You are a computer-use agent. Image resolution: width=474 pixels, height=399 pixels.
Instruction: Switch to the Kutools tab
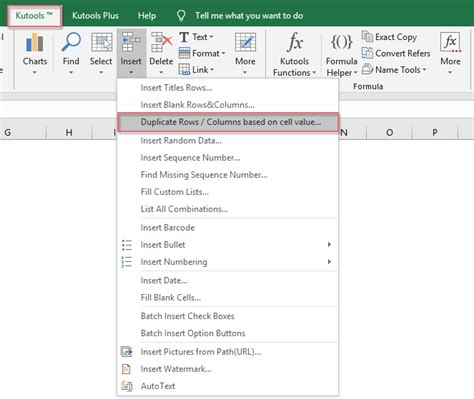pos(34,16)
